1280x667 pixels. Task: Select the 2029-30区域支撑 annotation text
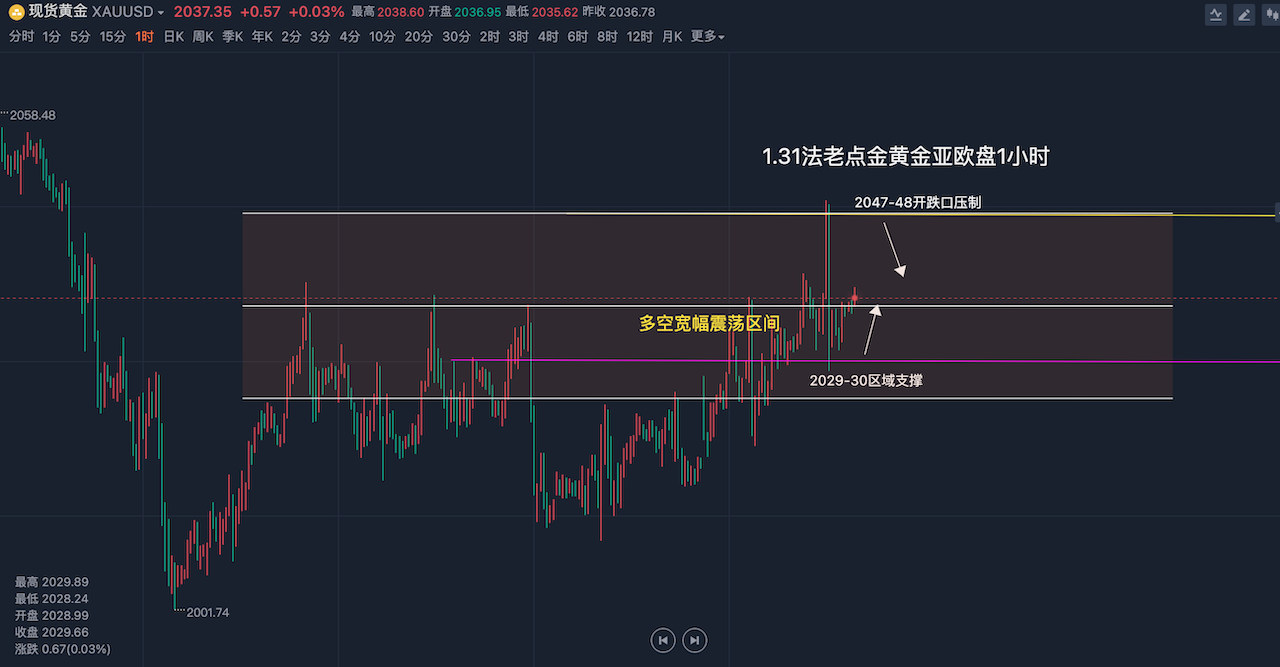click(x=866, y=380)
